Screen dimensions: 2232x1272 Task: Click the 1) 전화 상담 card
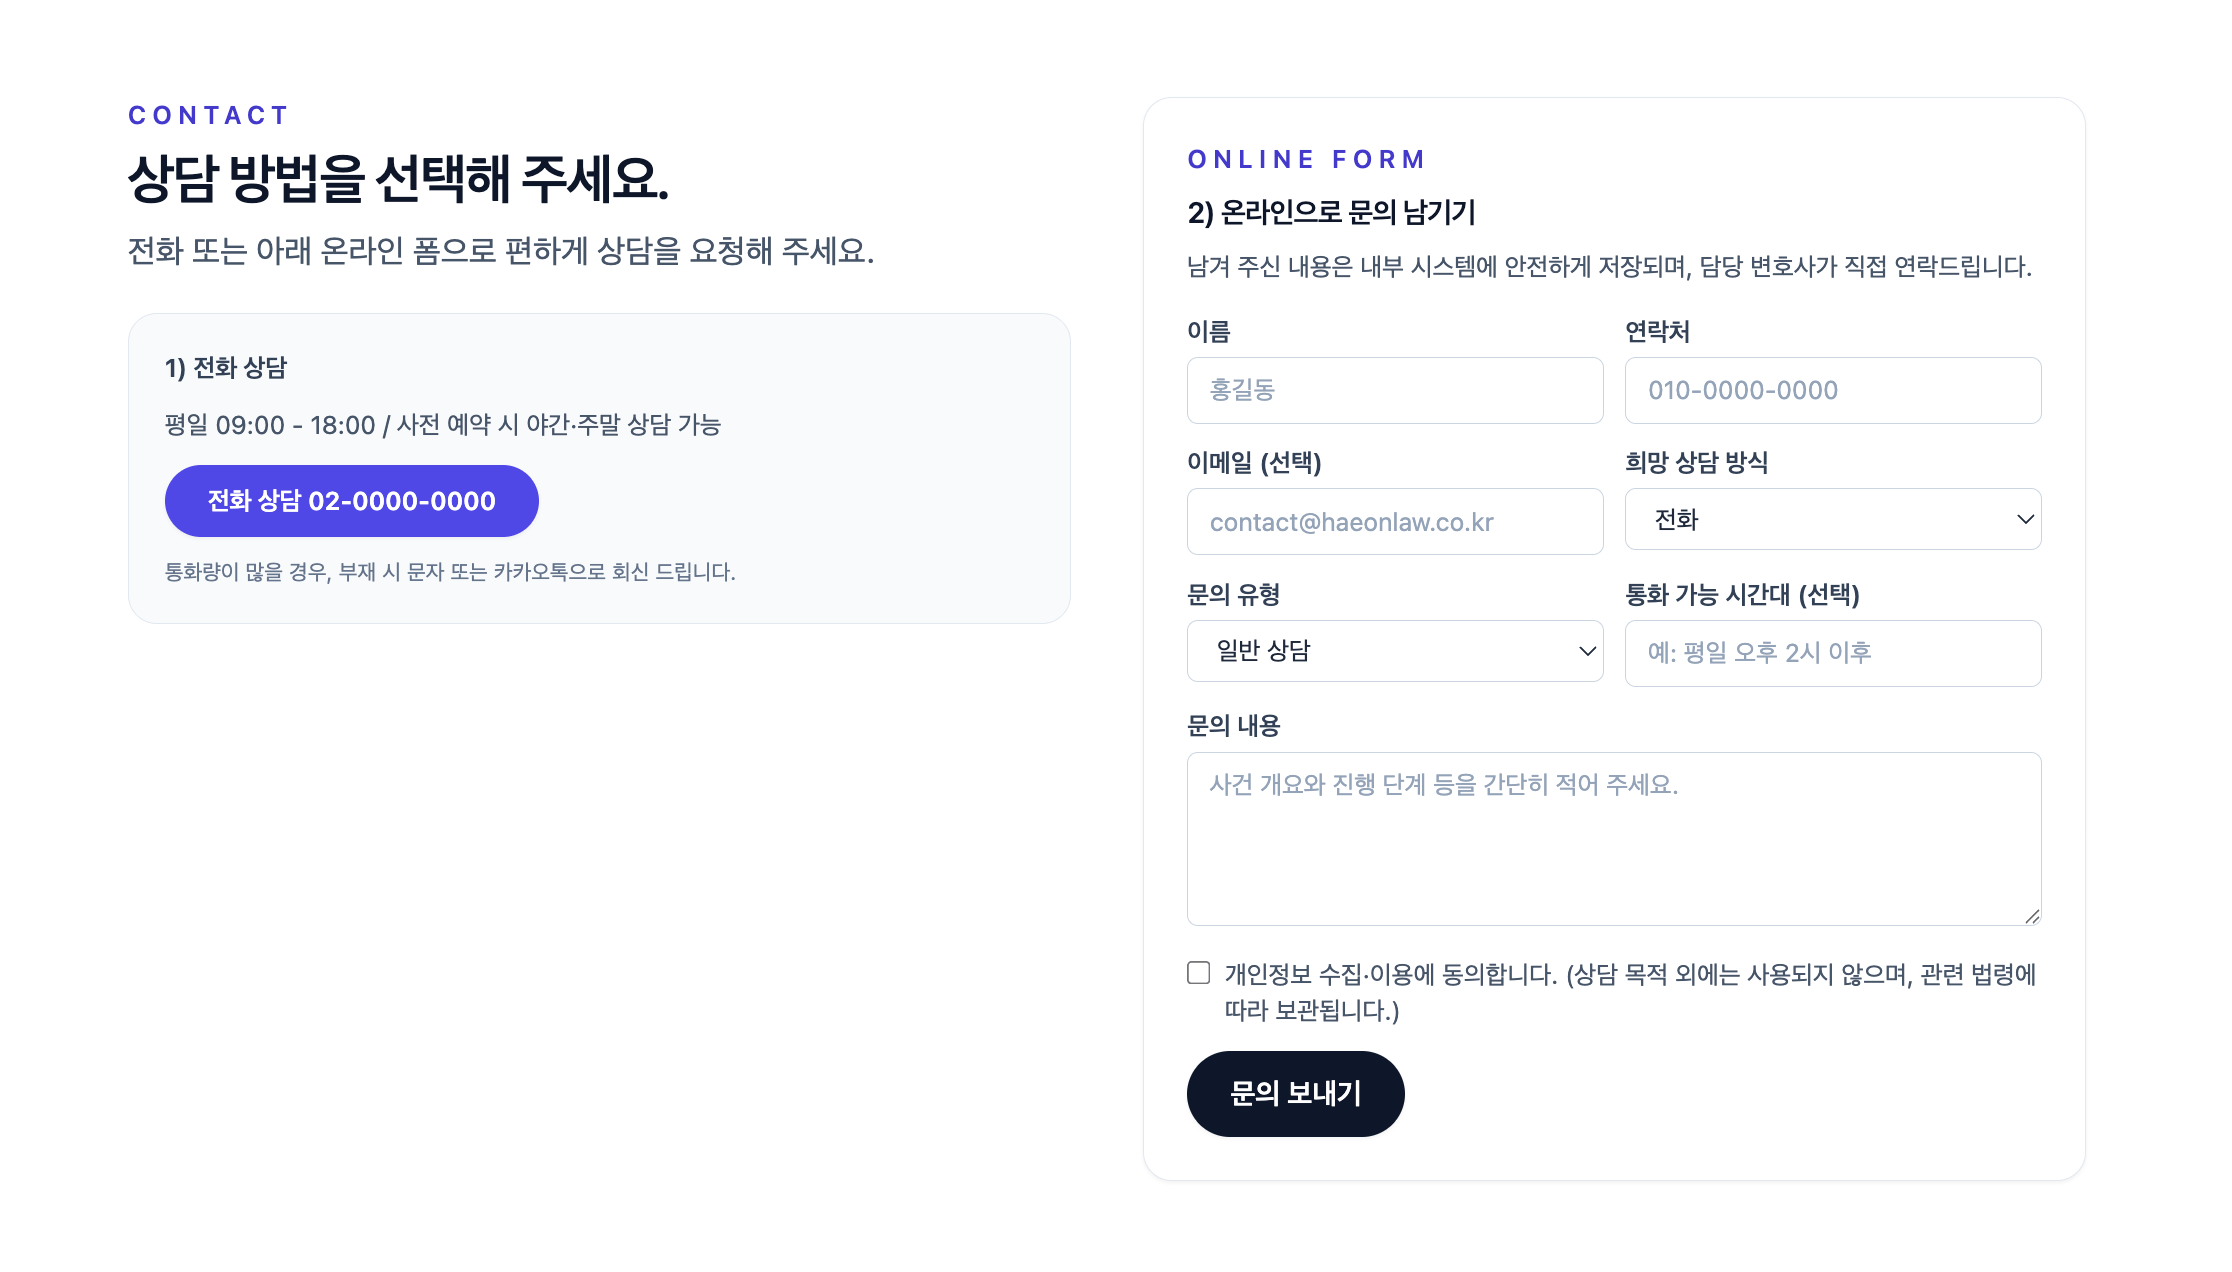click(599, 466)
